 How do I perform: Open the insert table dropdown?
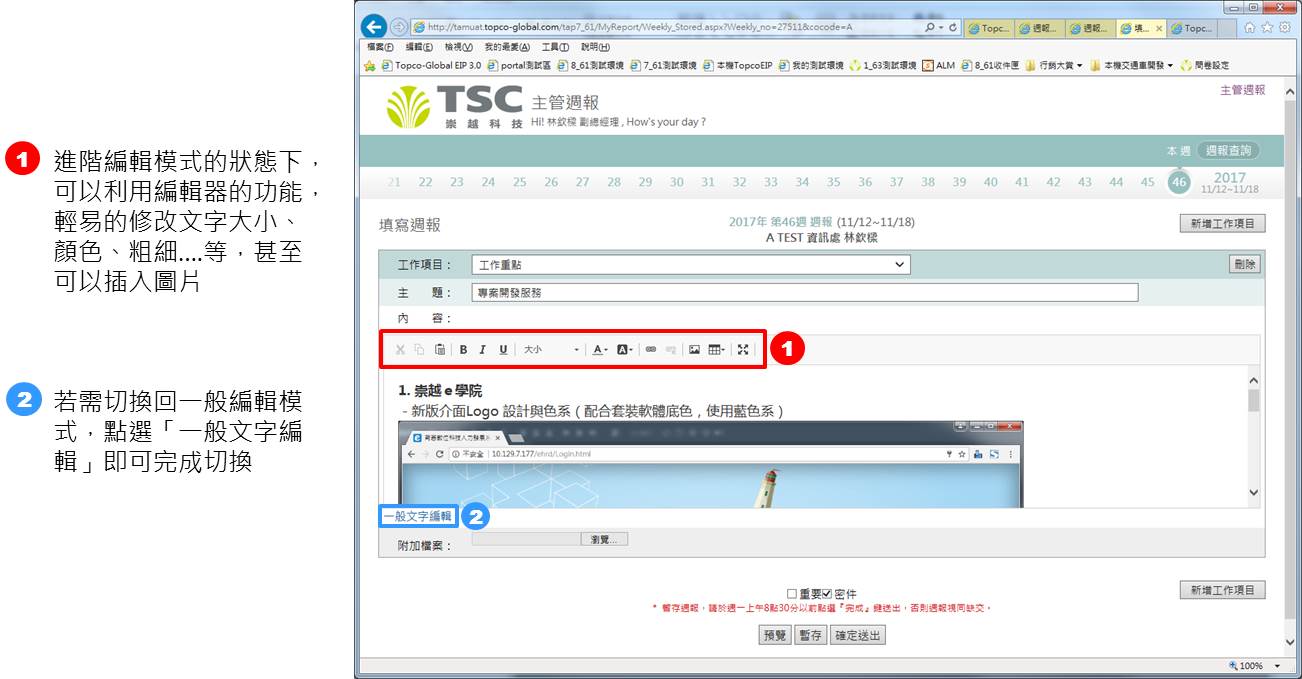pyautogui.click(x=717, y=350)
